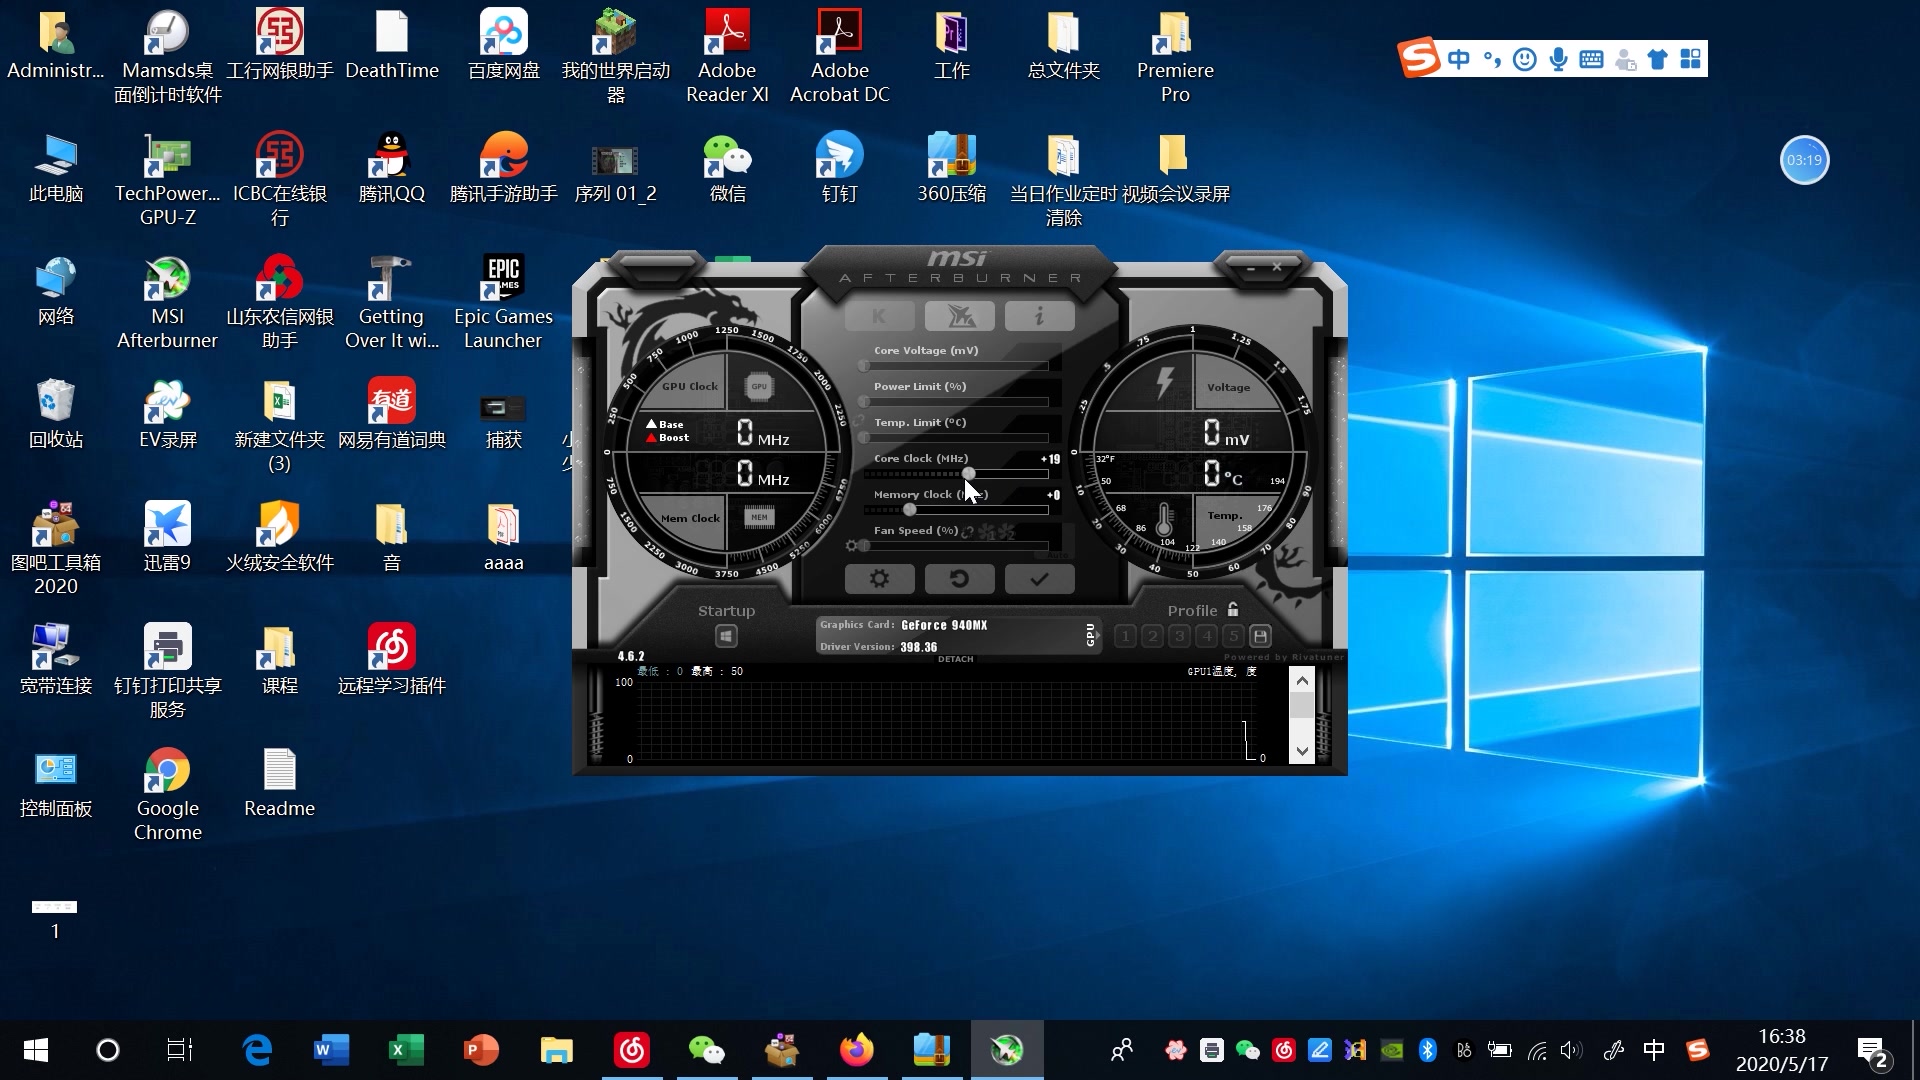
Task: Click the thermometer icon in the temp gauge
Action: (1164, 519)
